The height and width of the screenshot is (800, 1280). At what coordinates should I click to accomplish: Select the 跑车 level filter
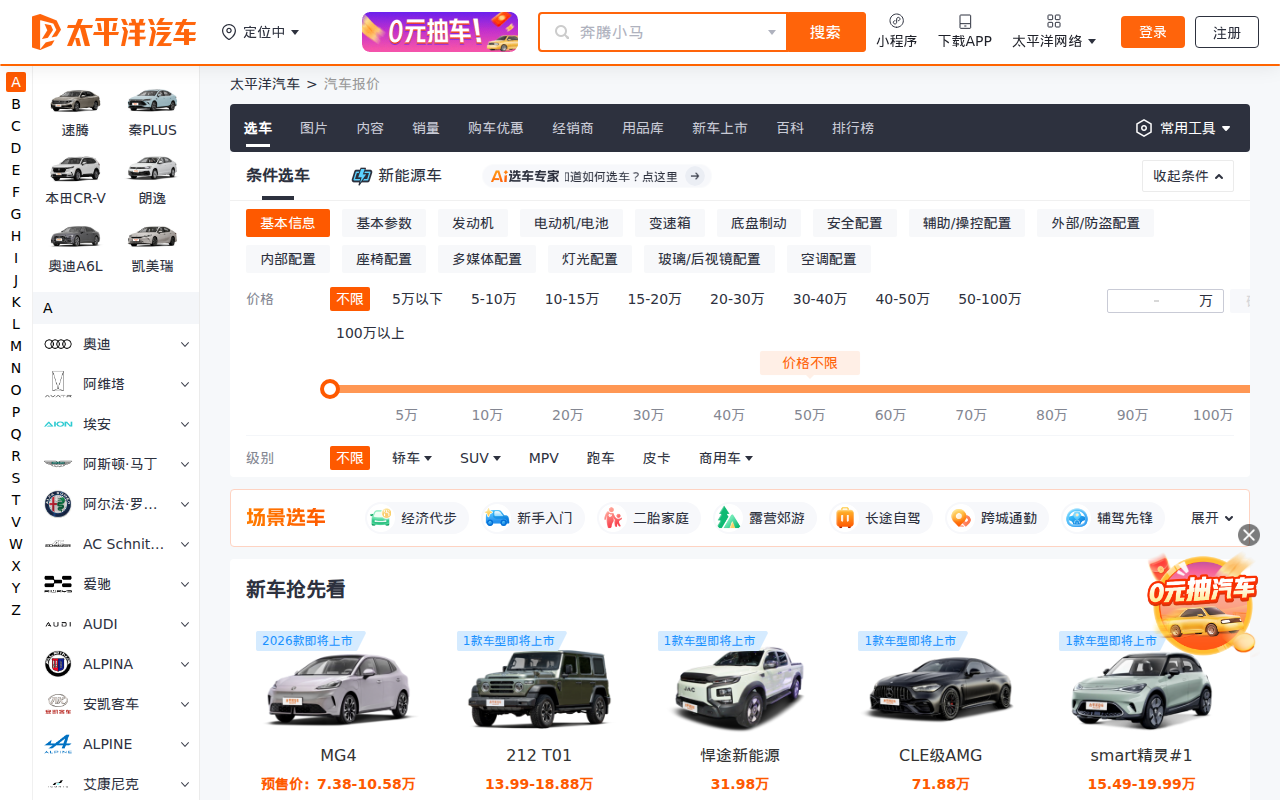coord(600,458)
